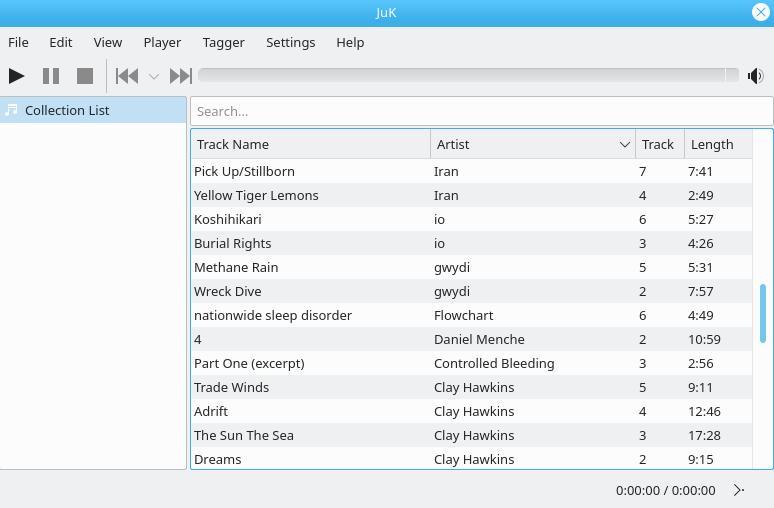Sort by the Track Name column header
The width and height of the screenshot is (774, 508).
click(310, 144)
